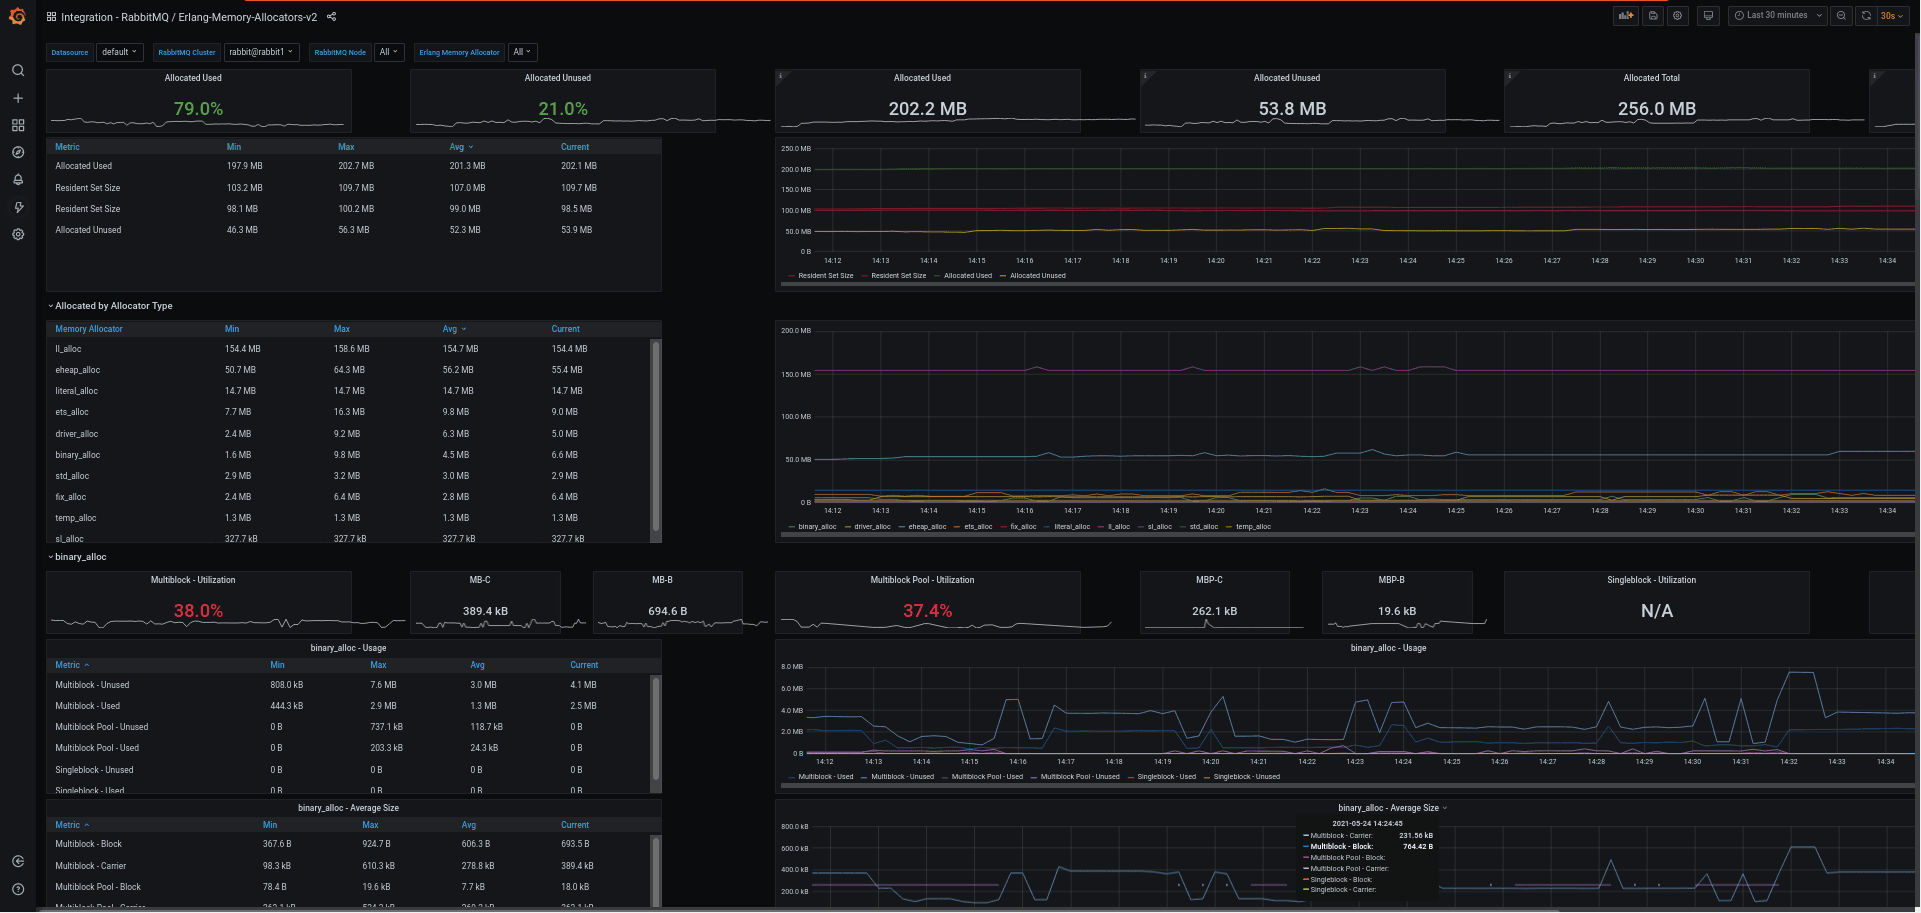Image resolution: width=1921 pixels, height=913 pixels.
Task: Cycle view mode with the monitor icon
Action: 1708,16
